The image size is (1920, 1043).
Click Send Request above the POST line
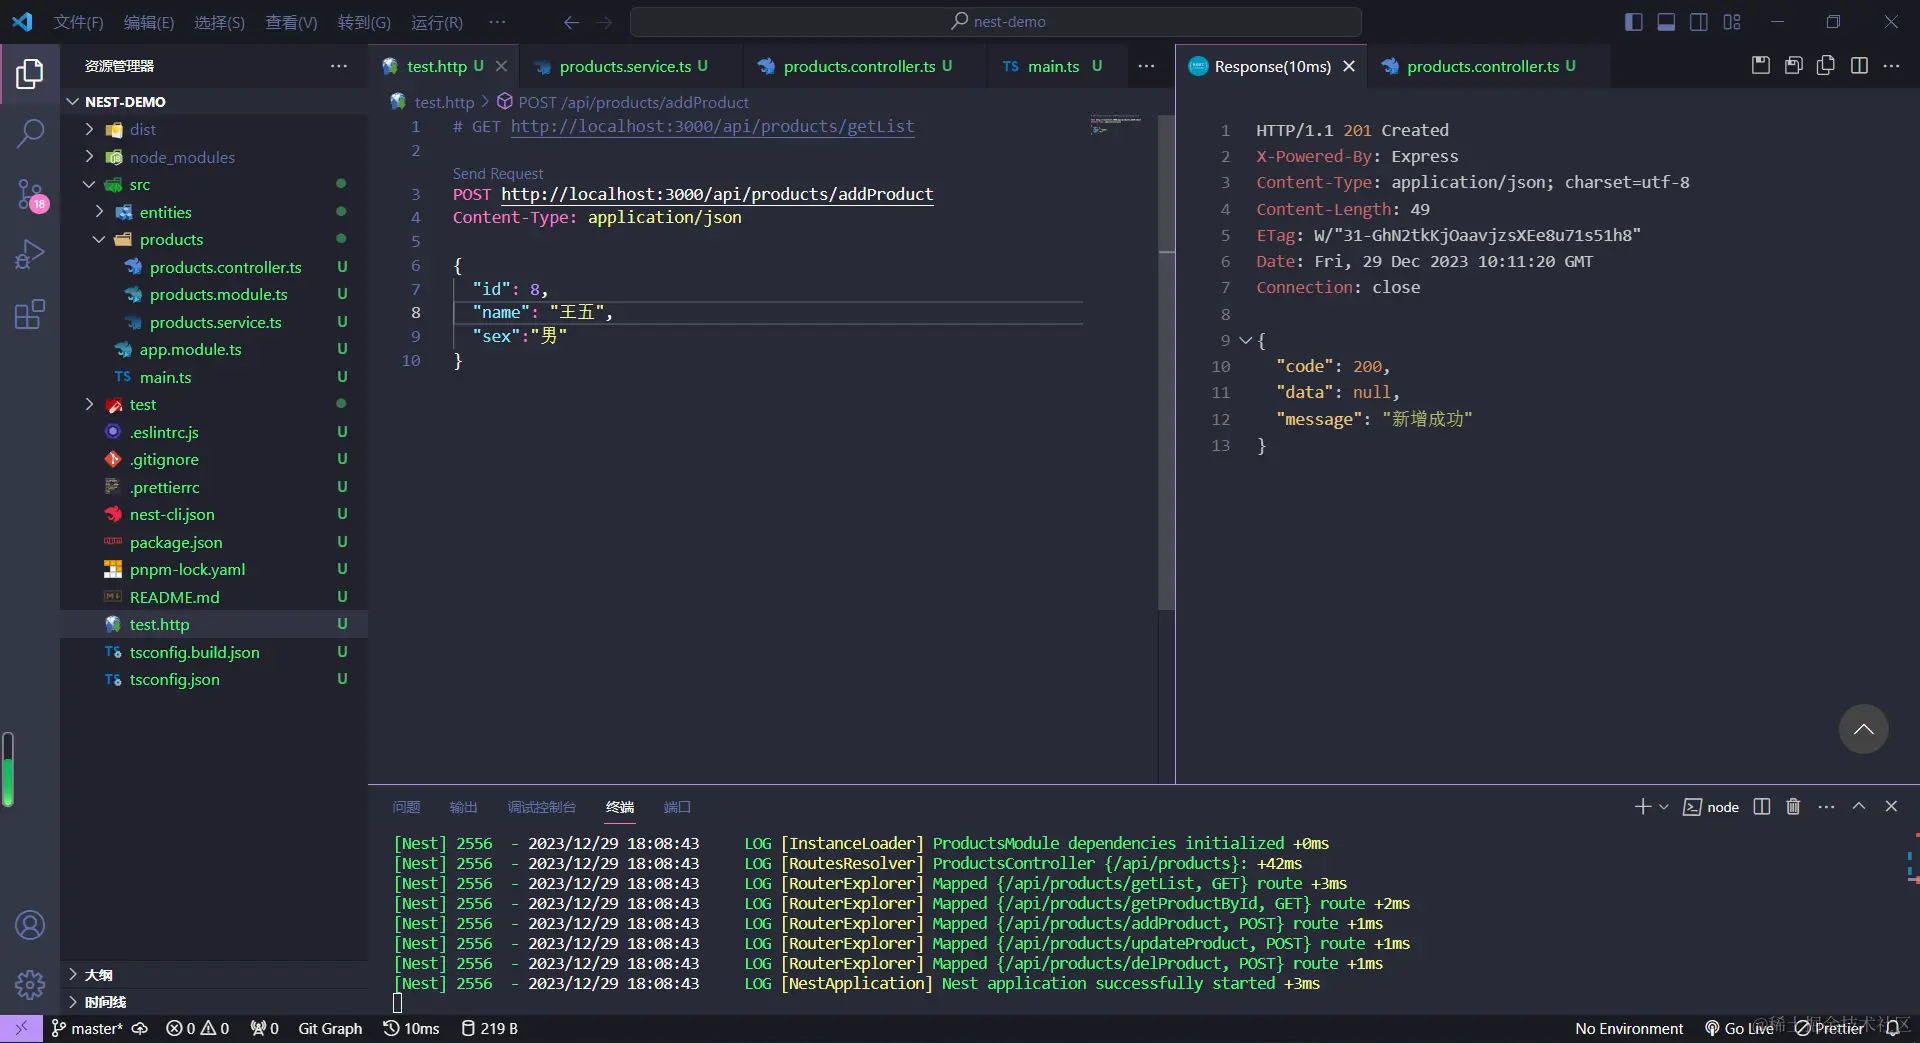click(x=498, y=173)
